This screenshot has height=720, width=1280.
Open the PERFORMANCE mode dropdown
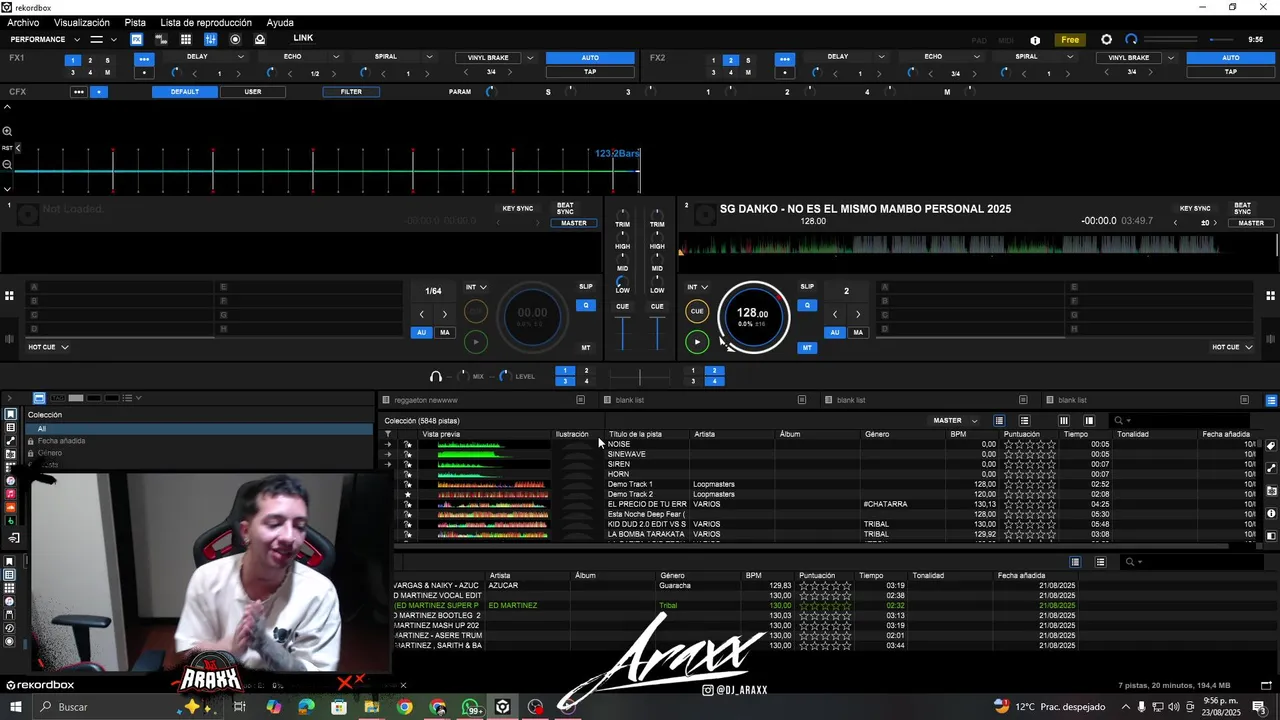45,39
